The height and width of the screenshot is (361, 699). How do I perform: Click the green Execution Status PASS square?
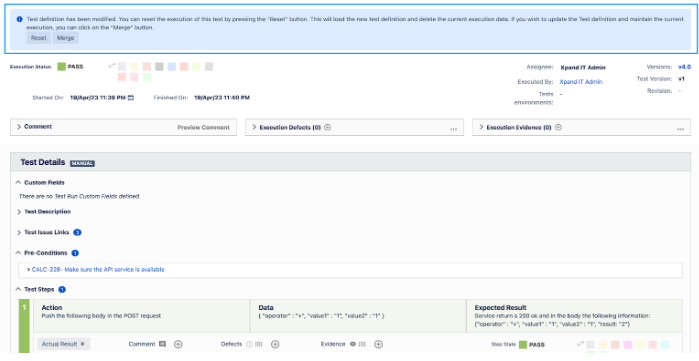click(x=62, y=67)
